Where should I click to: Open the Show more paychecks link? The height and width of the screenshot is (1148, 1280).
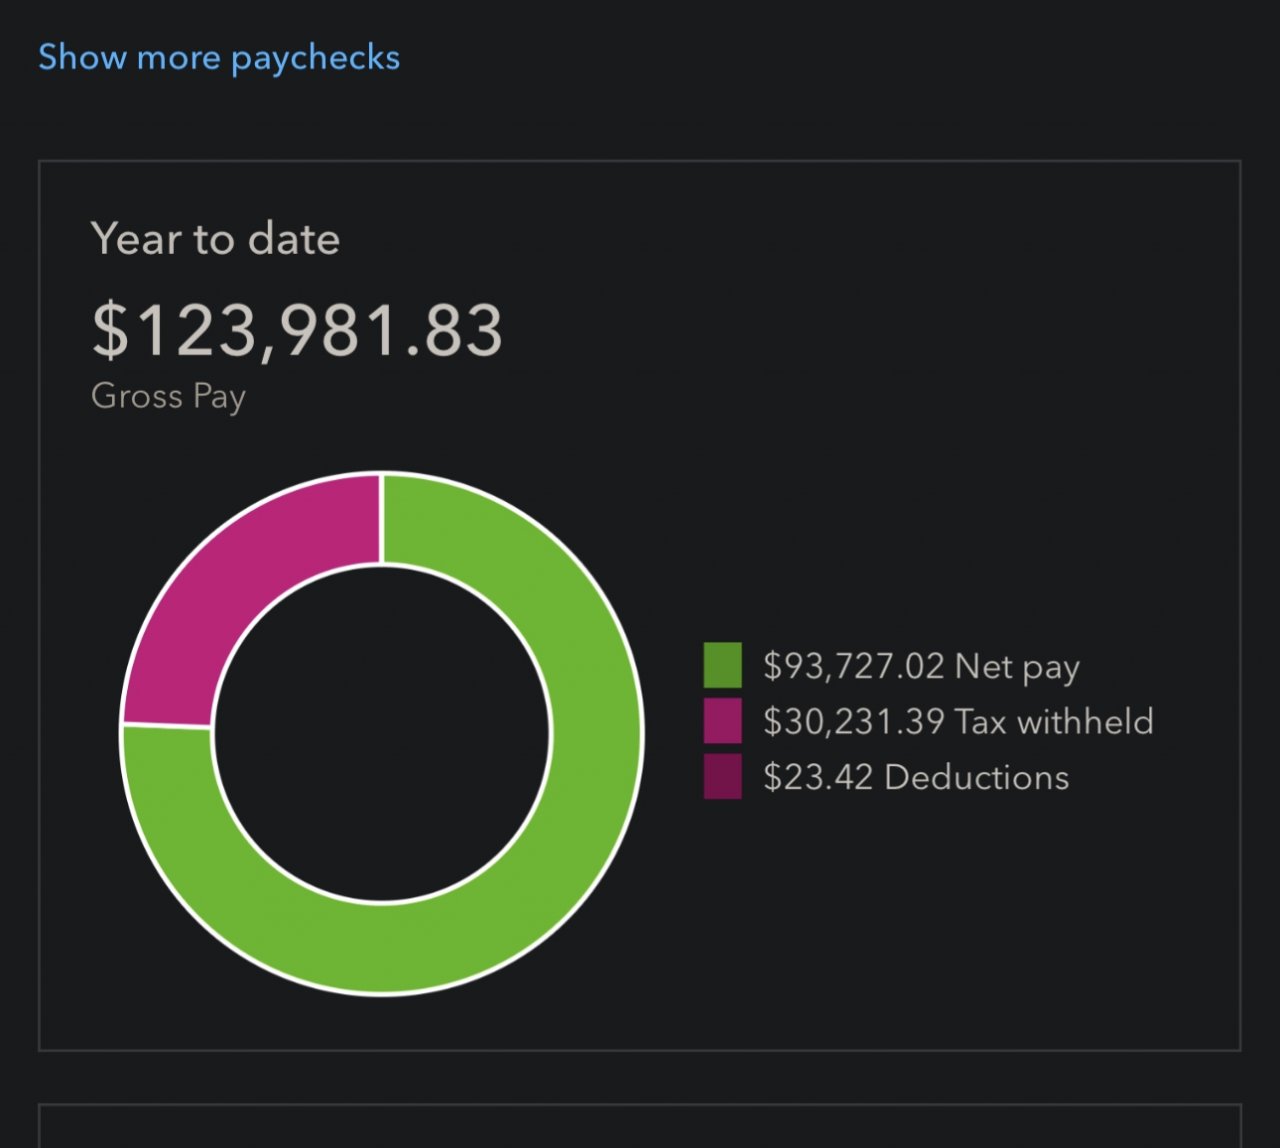pyautogui.click(x=218, y=57)
